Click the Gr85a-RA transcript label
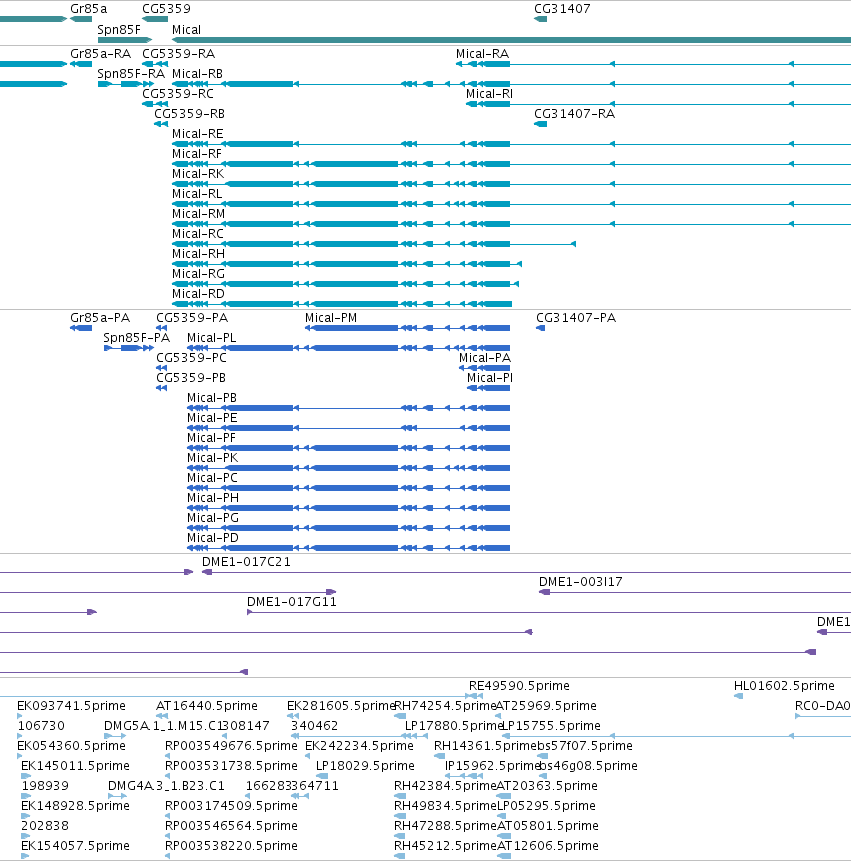The image size is (851, 861). [x=100, y=54]
